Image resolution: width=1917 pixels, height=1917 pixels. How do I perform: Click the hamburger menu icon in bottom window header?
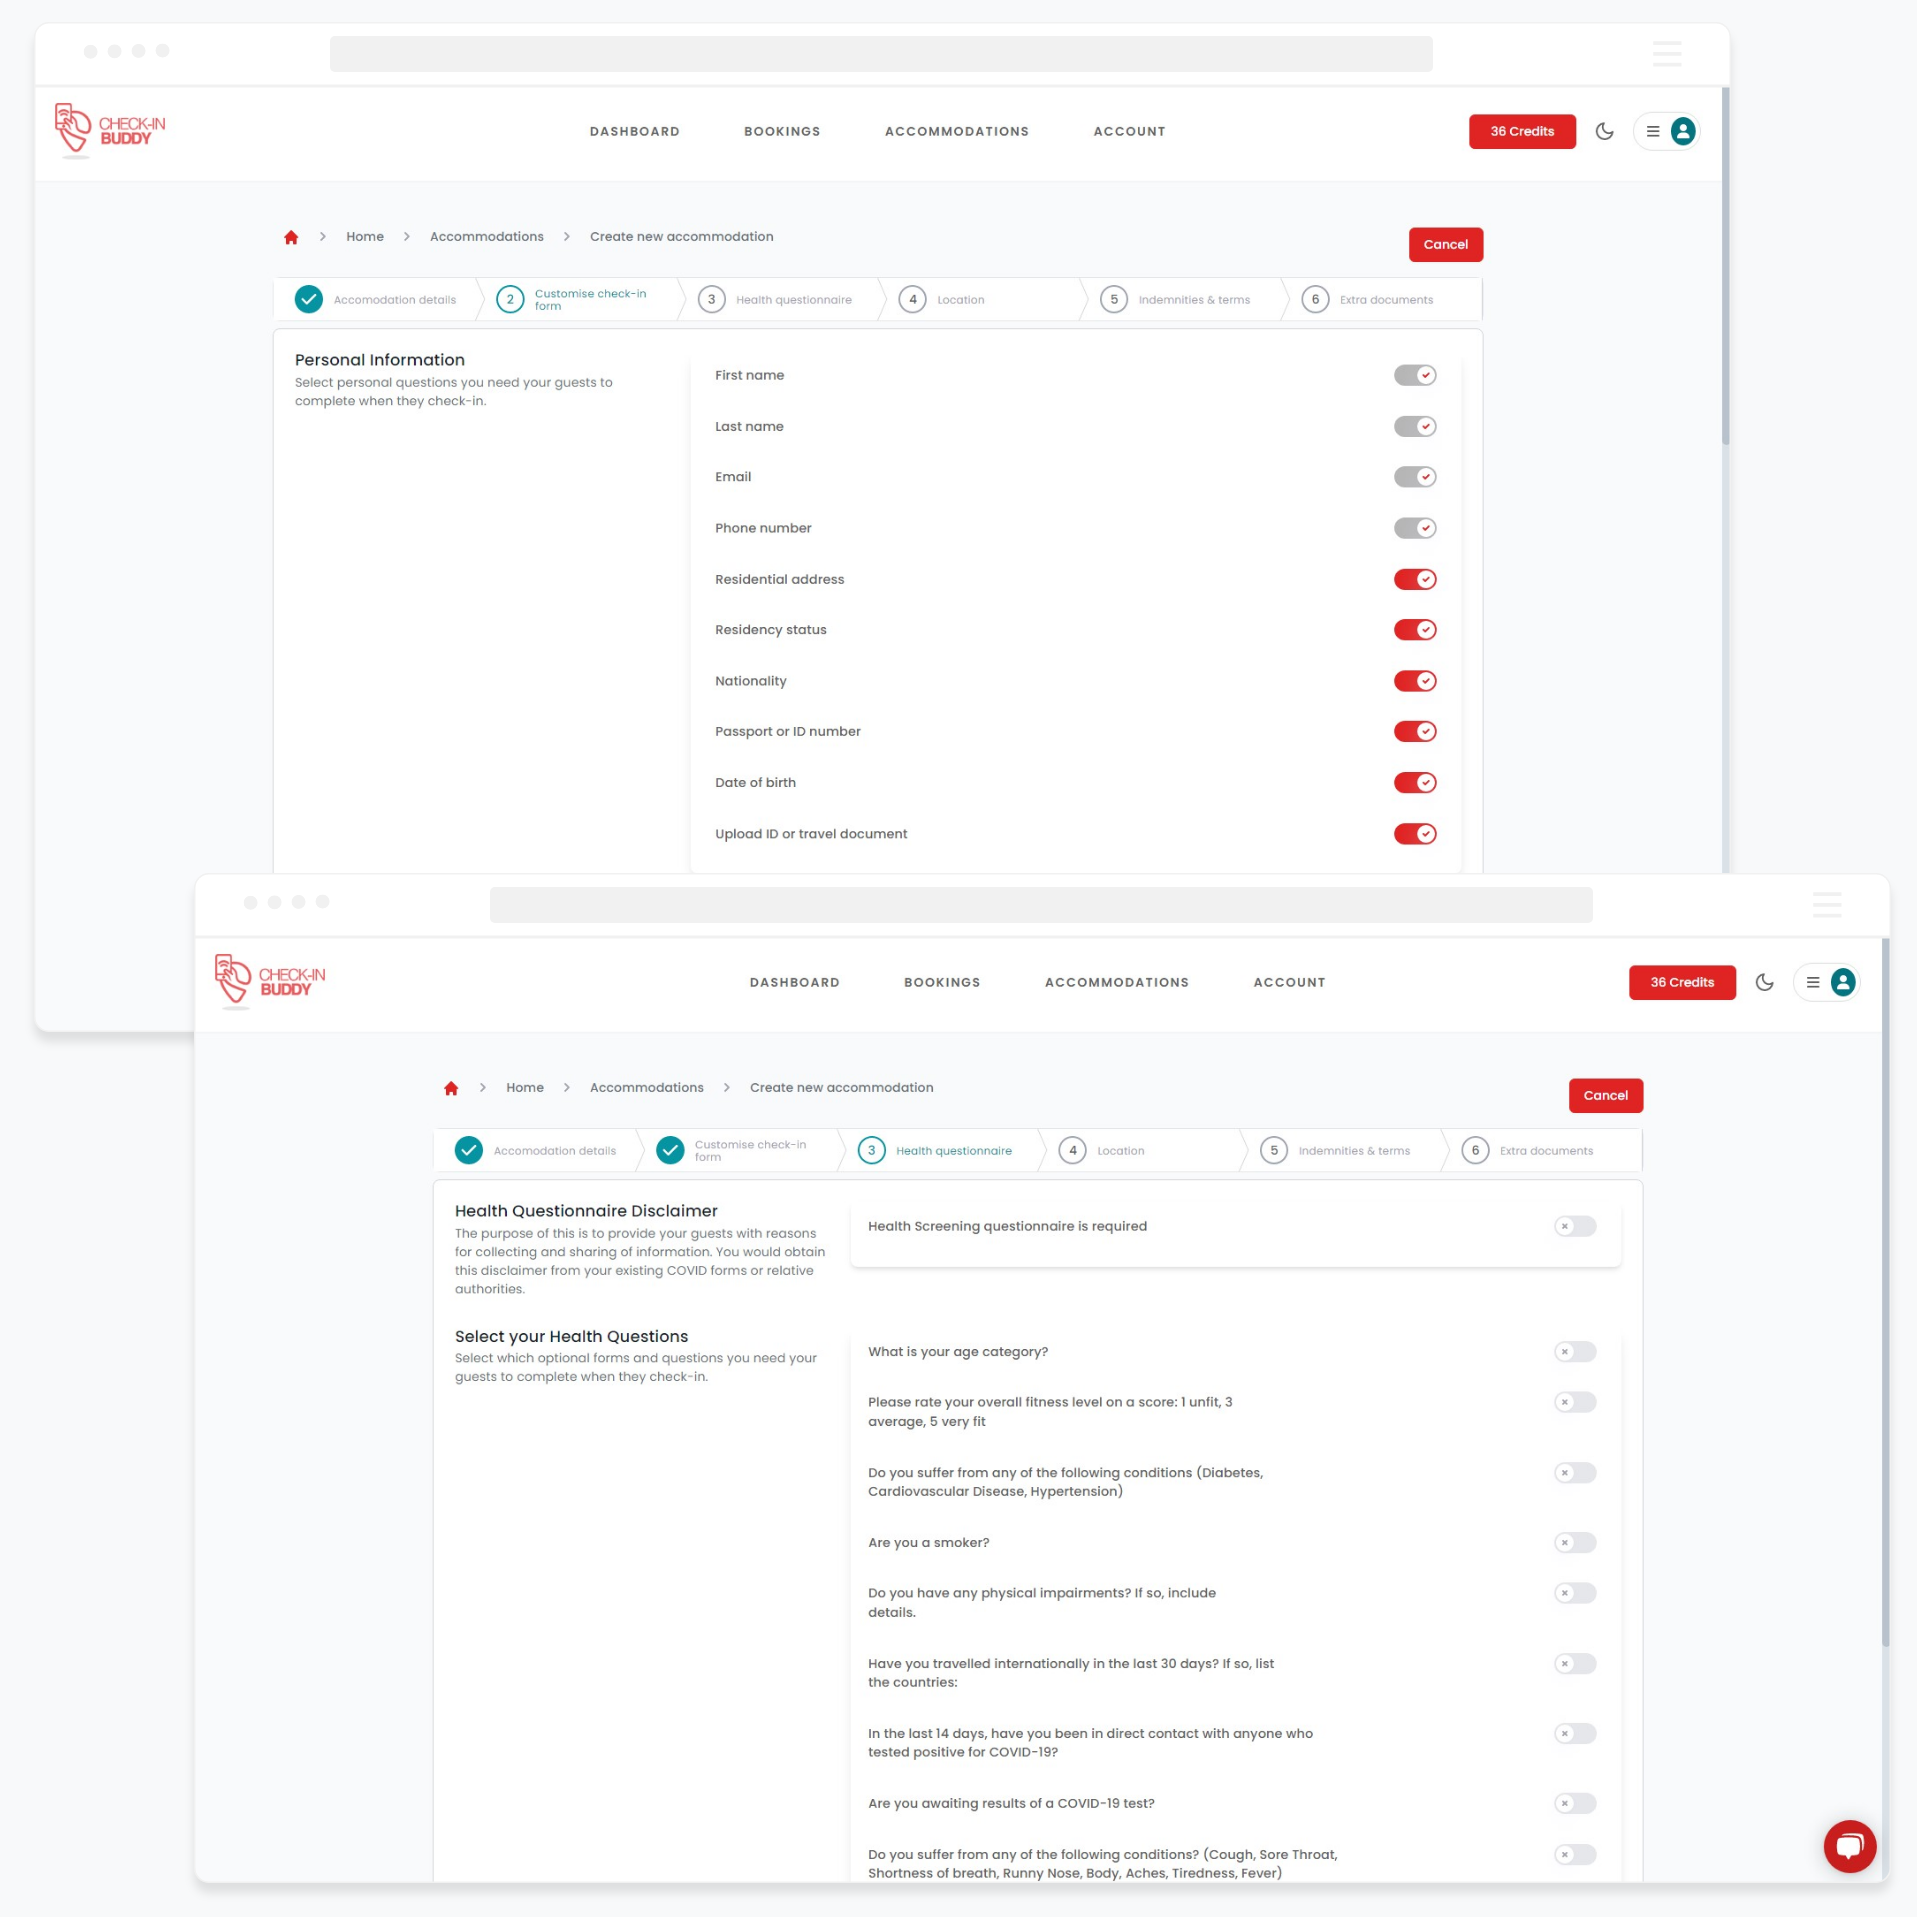1812,982
